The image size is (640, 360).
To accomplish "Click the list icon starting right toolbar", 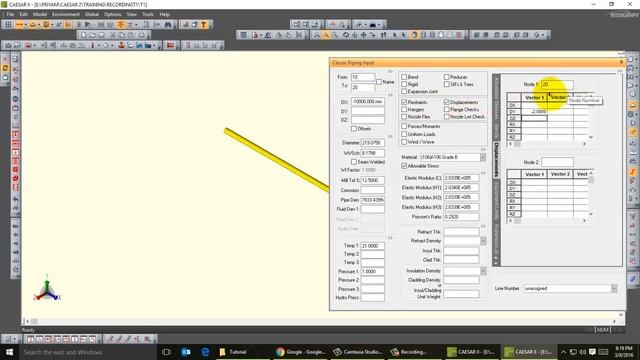I will pos(243,35).
